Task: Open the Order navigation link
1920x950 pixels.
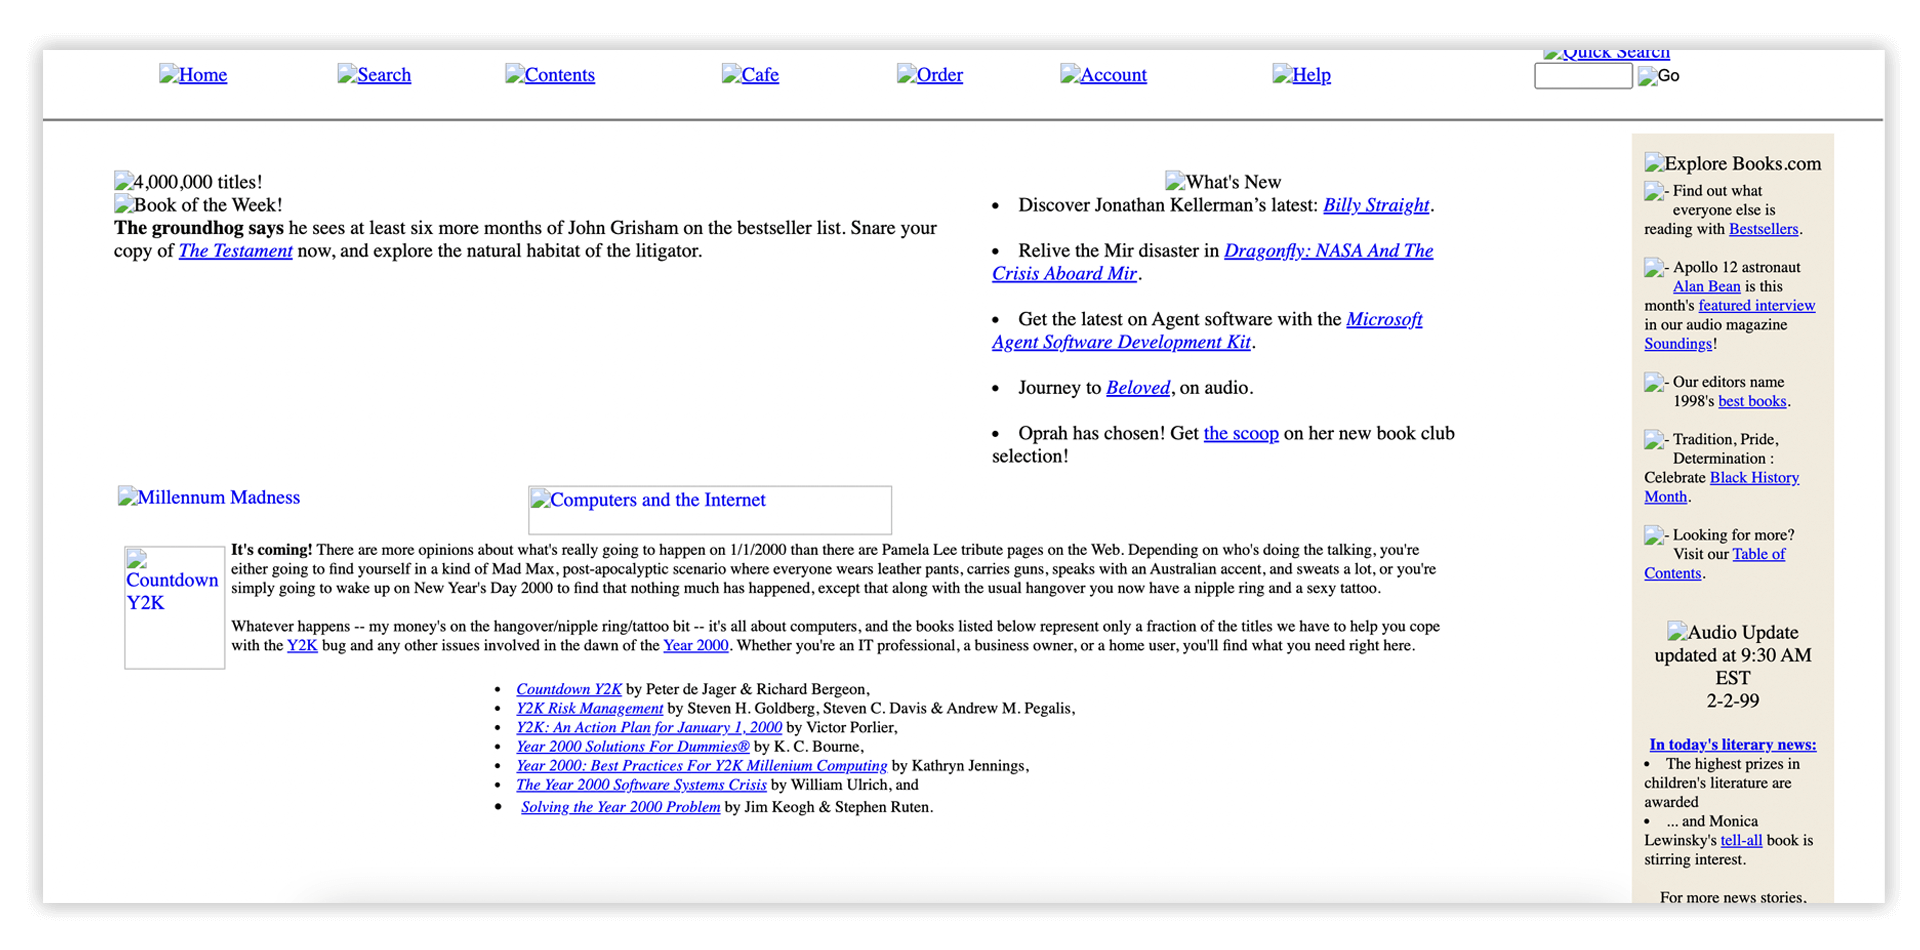Action: pyautogui.click(x=930, y=75)
